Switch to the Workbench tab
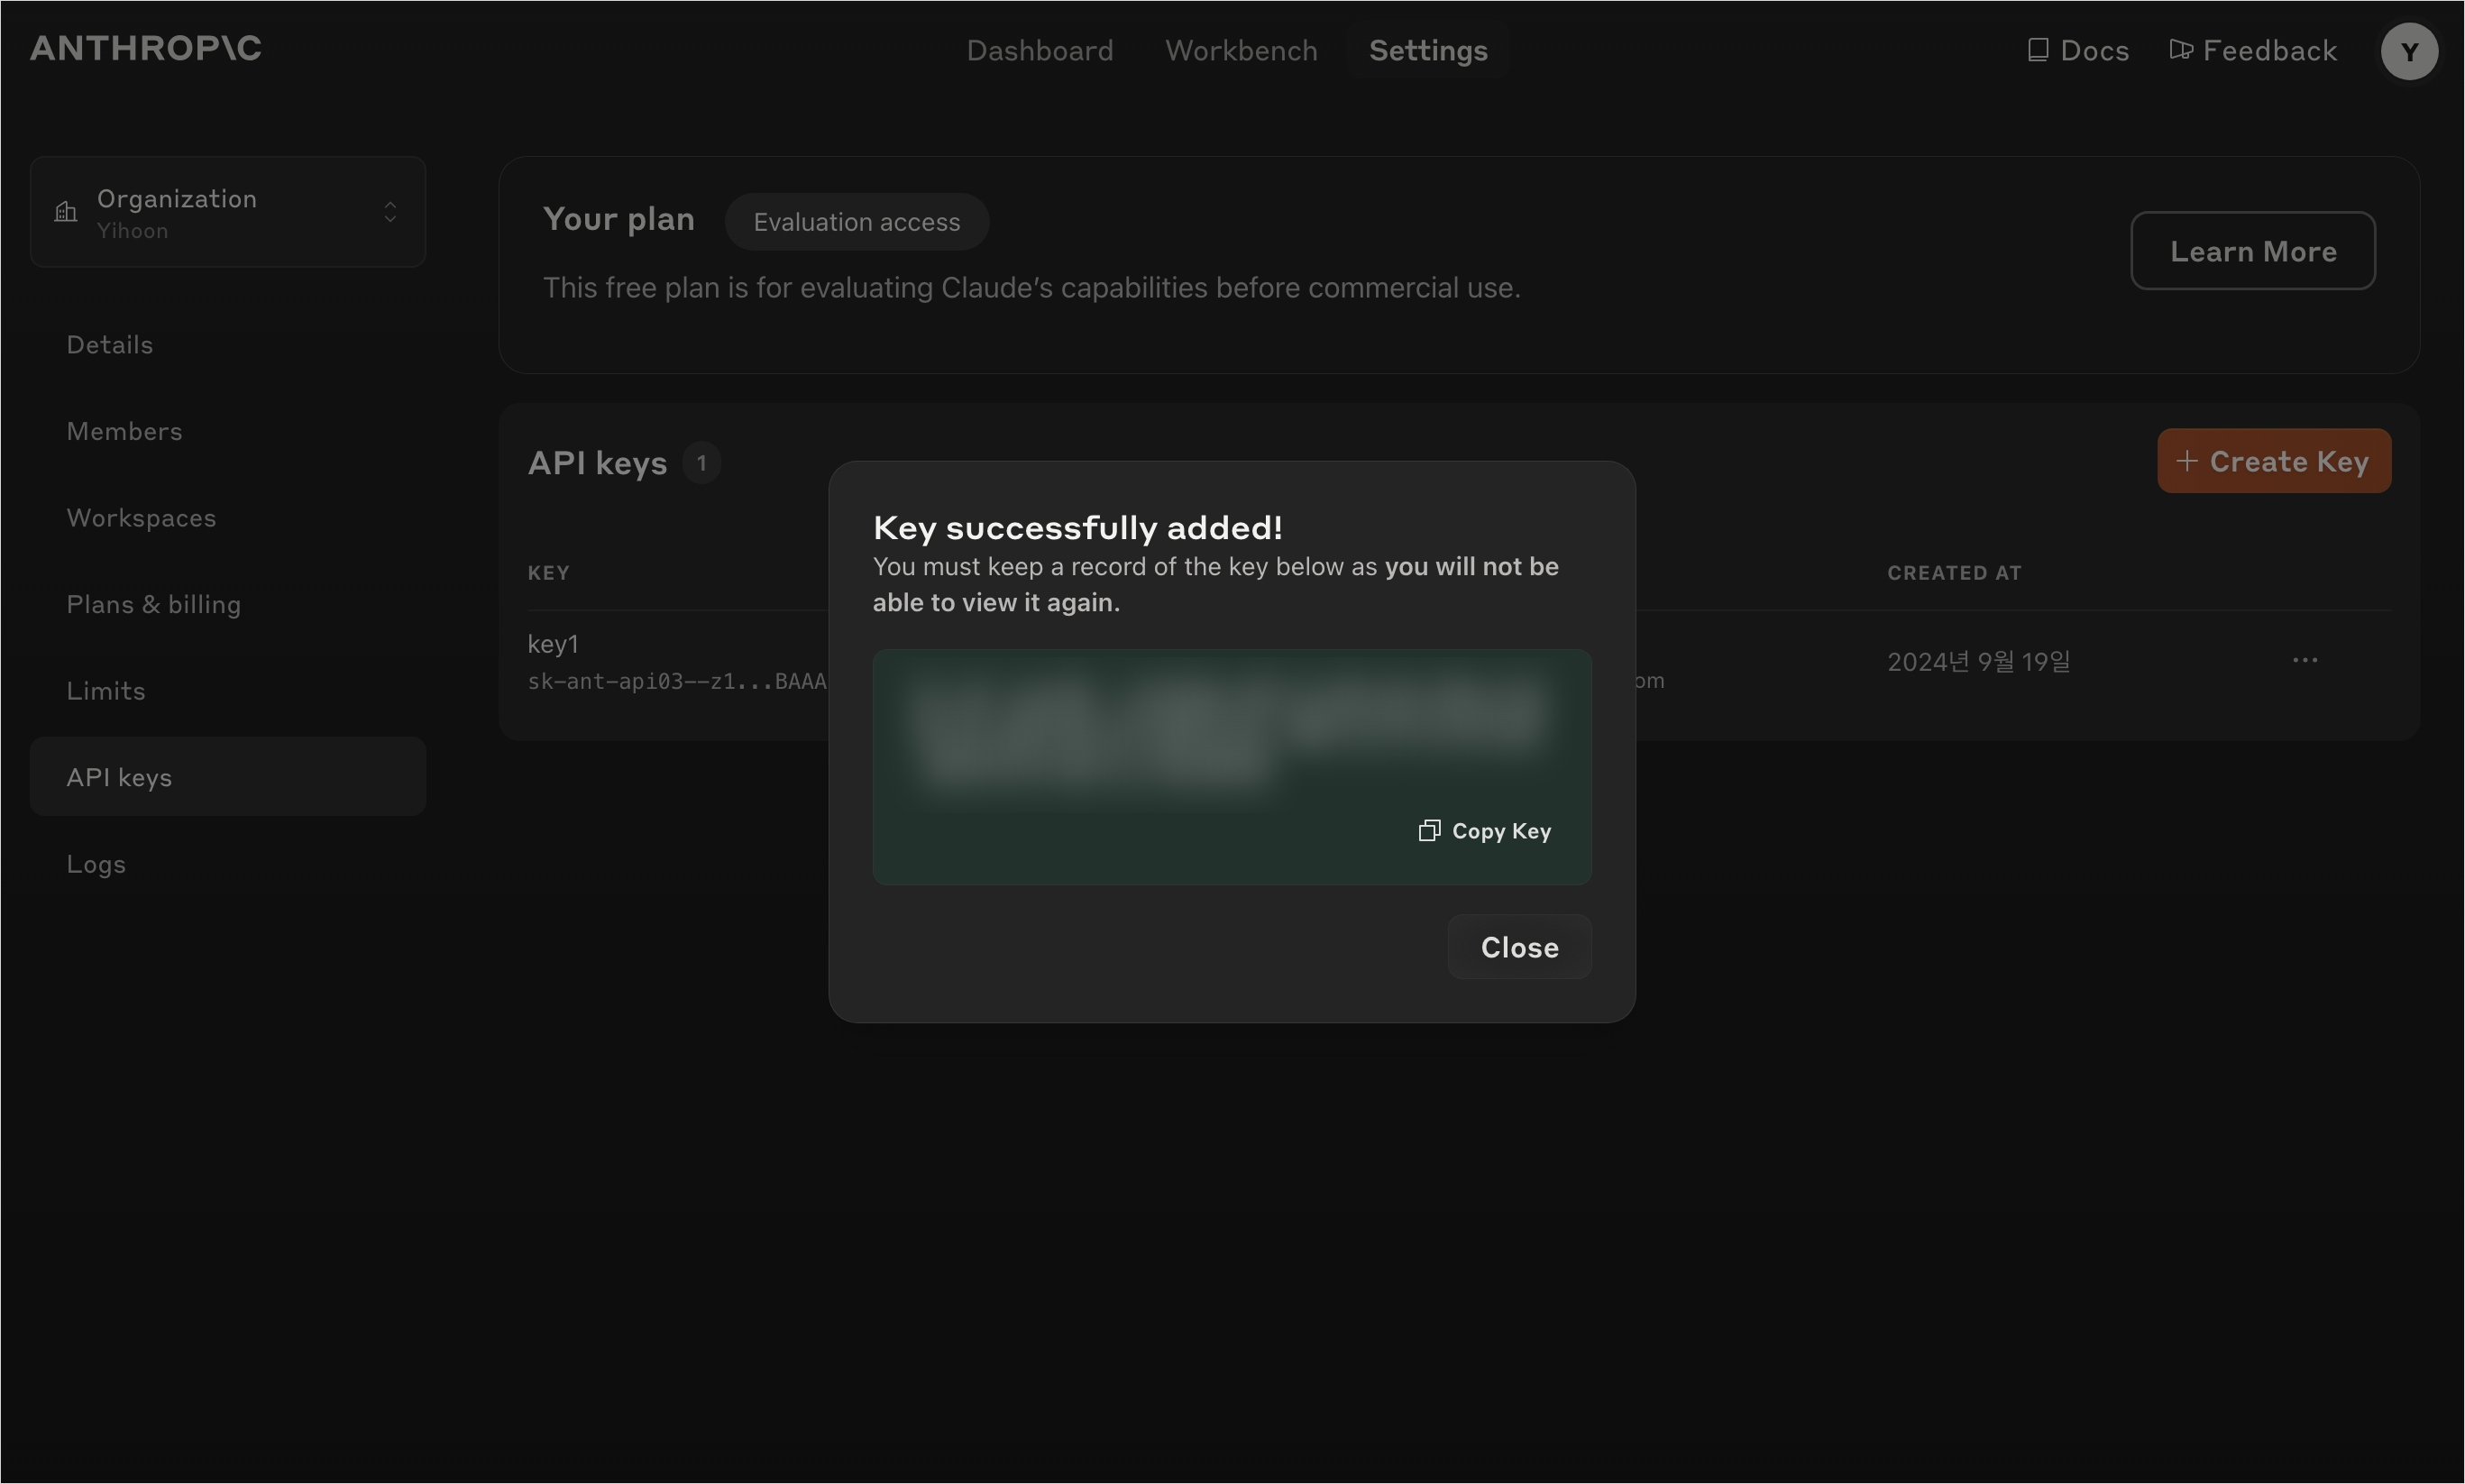This screenshot has height=1484, width=2465. click(x=1241, y=51)
